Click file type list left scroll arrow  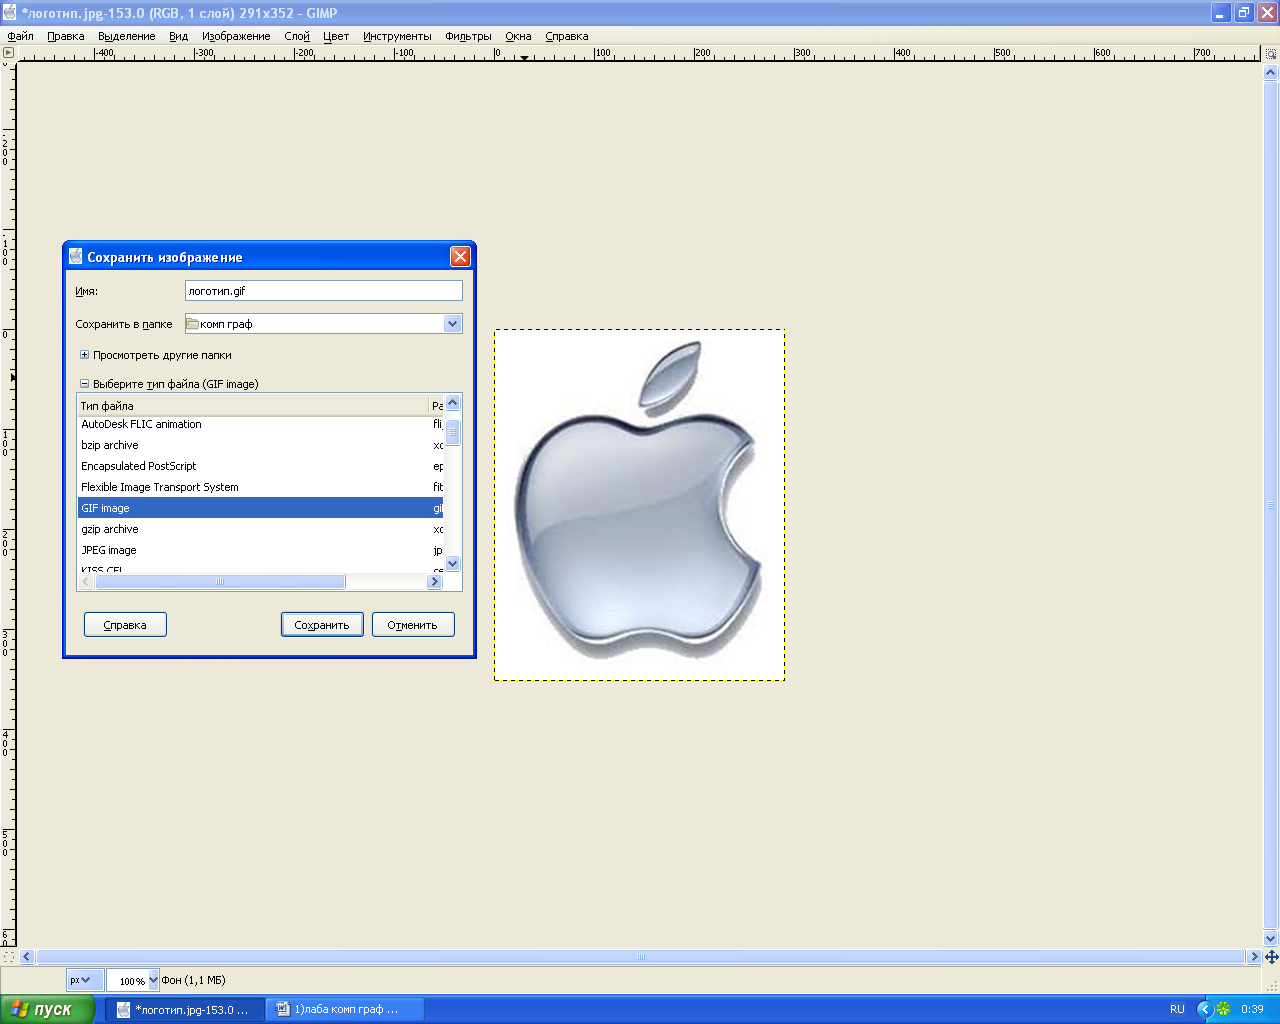(86, 581)
